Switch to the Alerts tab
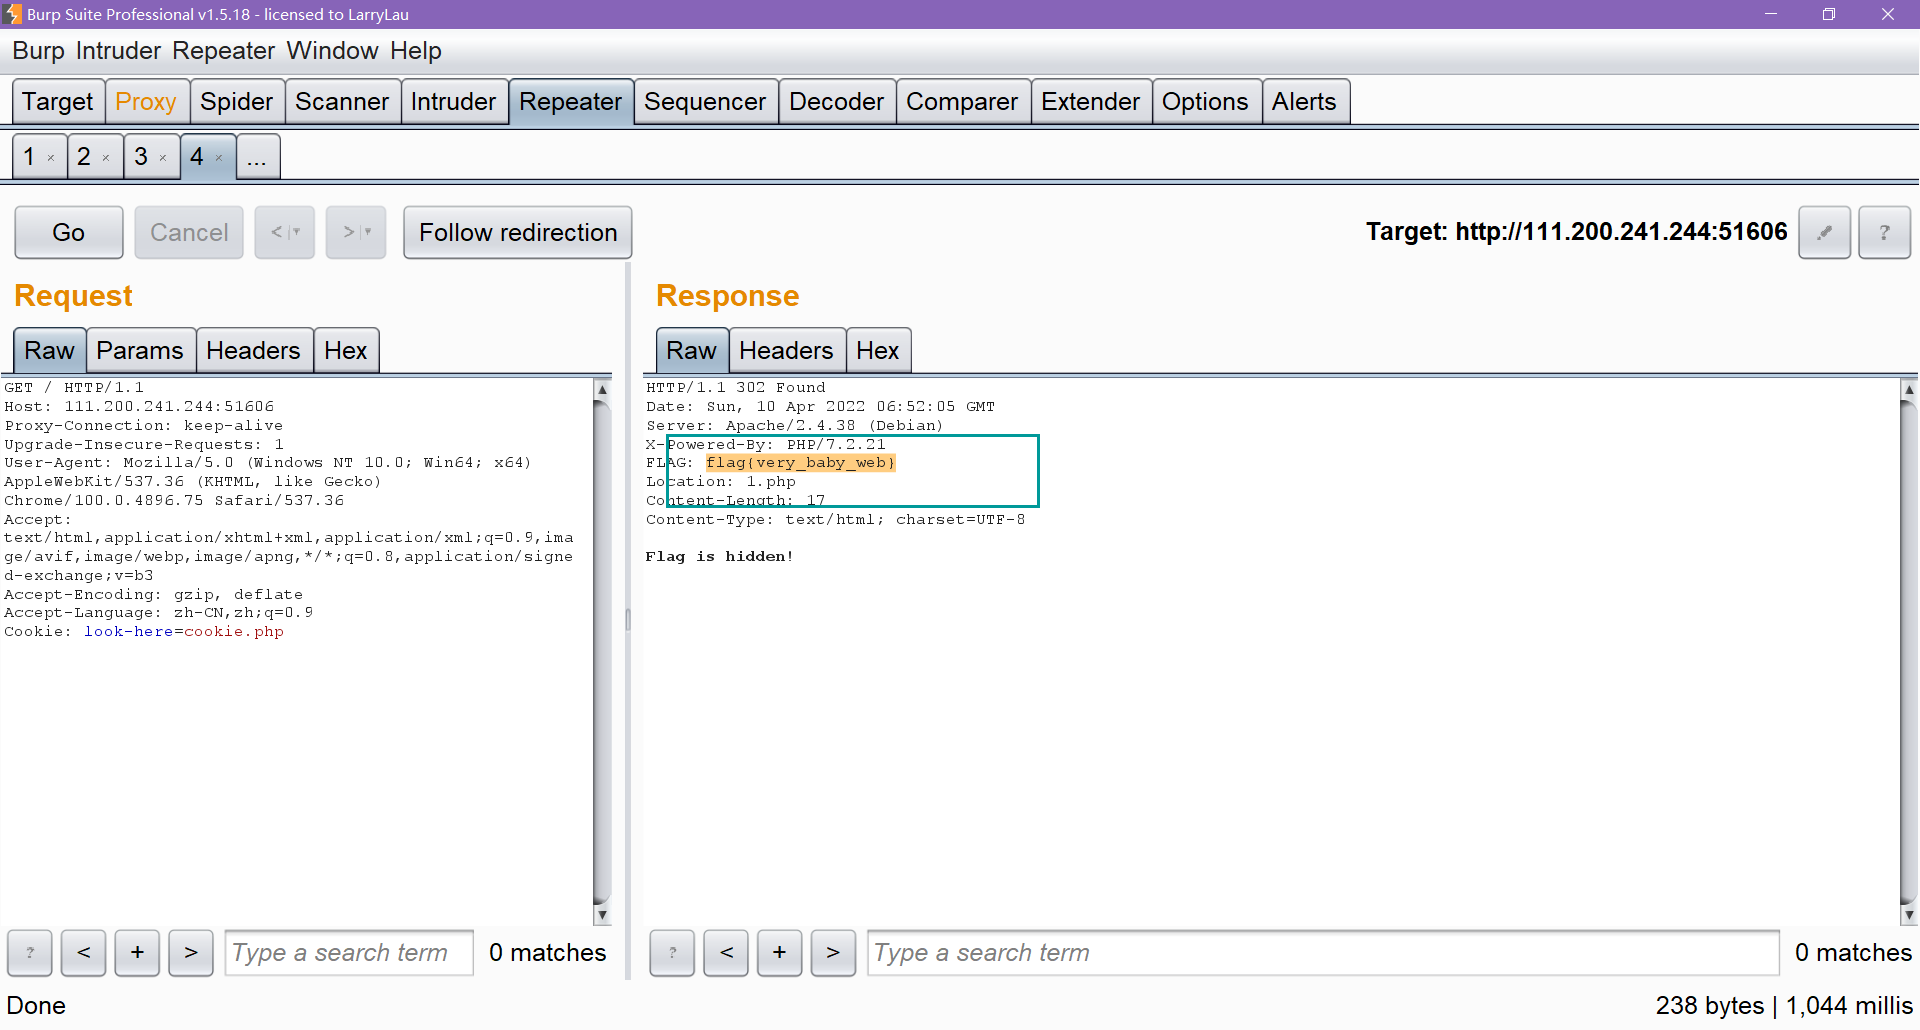Image resolution: width=1920 pixels, height=1030 pixels. coord(1304,102)
